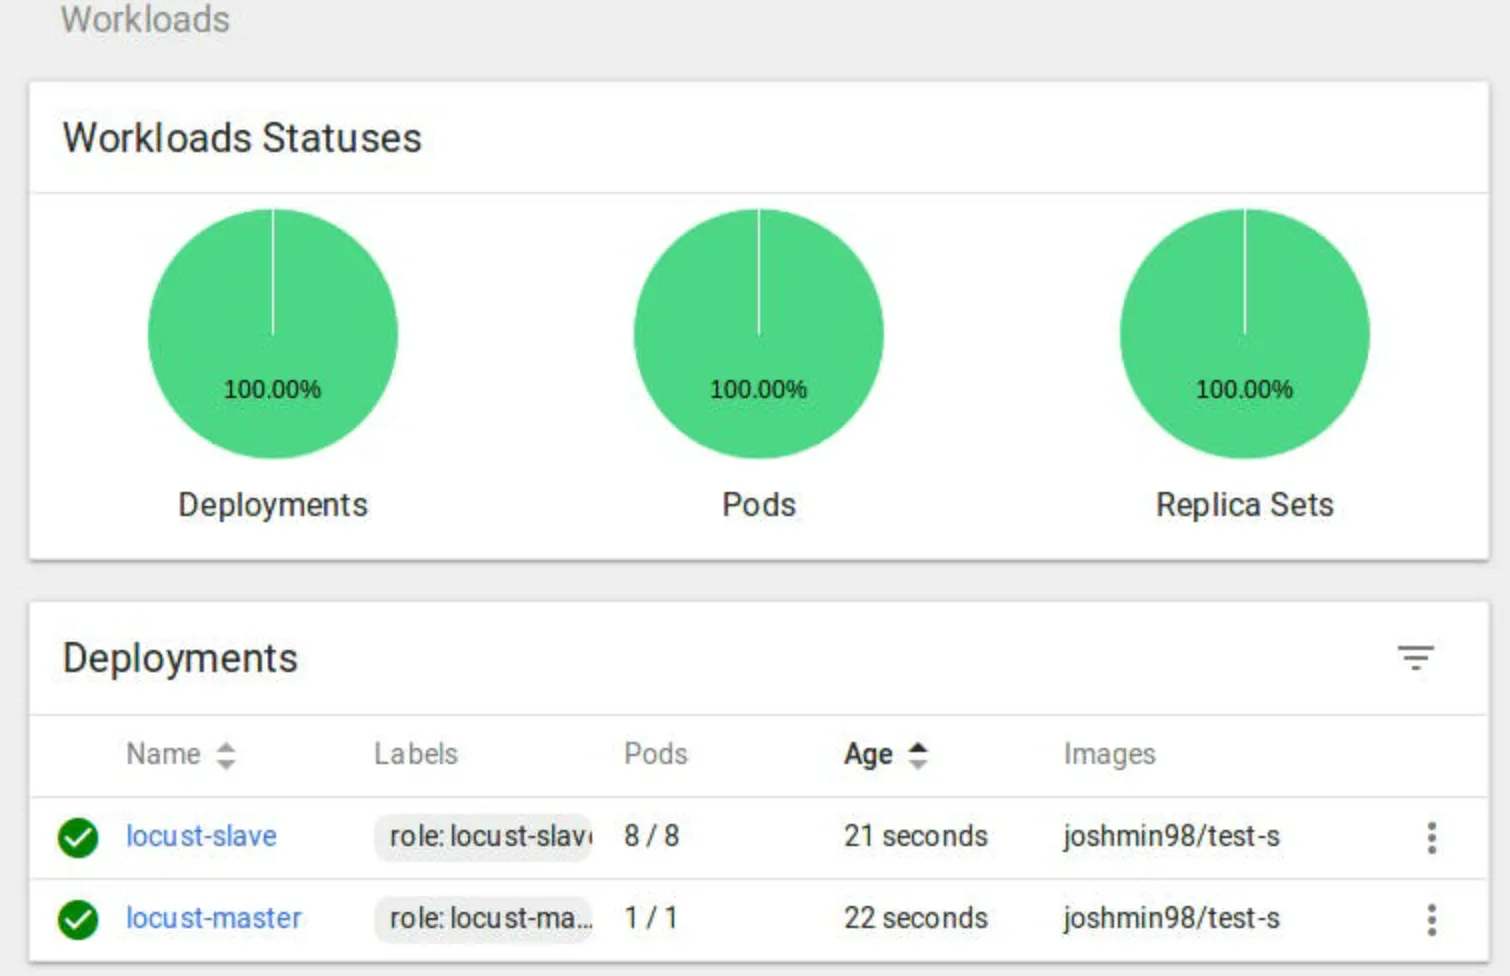
Task: Click the Images column header
Action: (x=1109, y=754)
